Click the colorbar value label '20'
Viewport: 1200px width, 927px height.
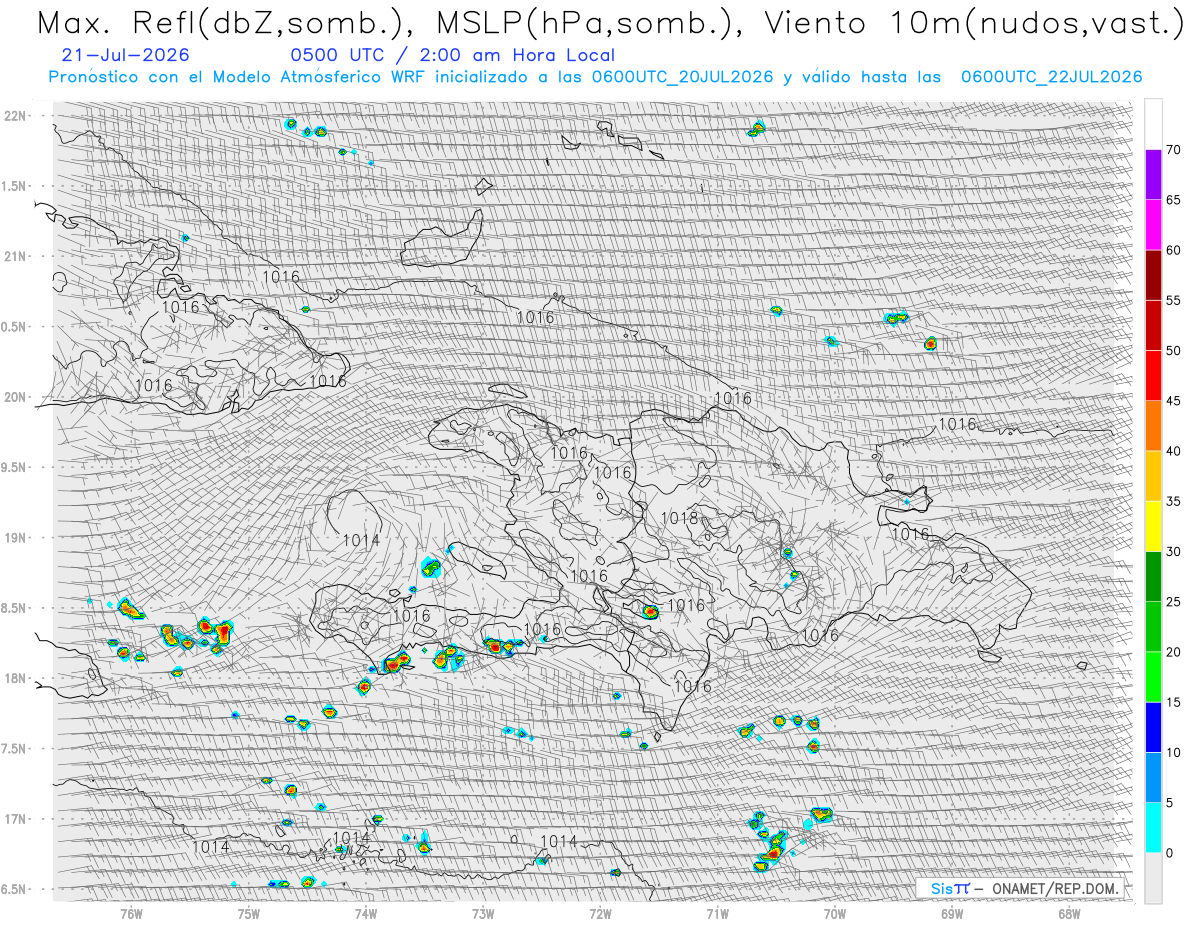tap(1173, 652)
